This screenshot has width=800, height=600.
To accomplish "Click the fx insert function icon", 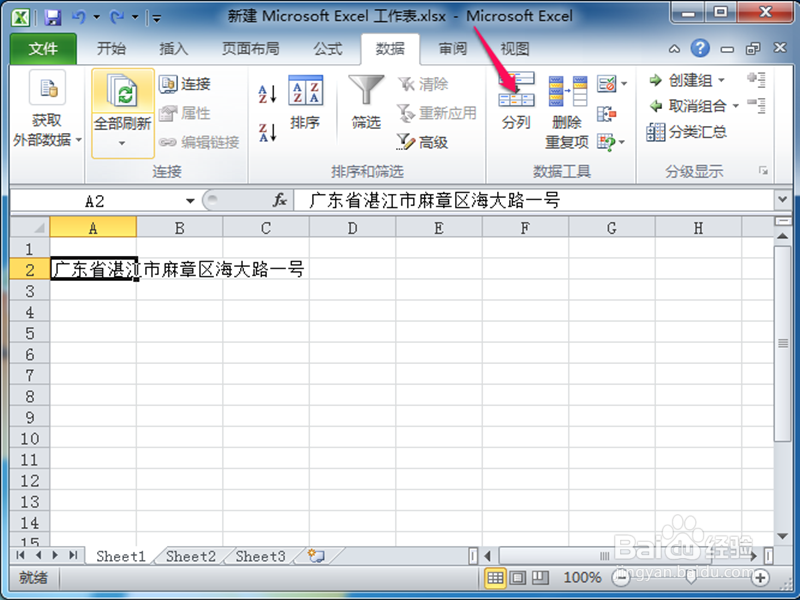I will coord(279,200).
